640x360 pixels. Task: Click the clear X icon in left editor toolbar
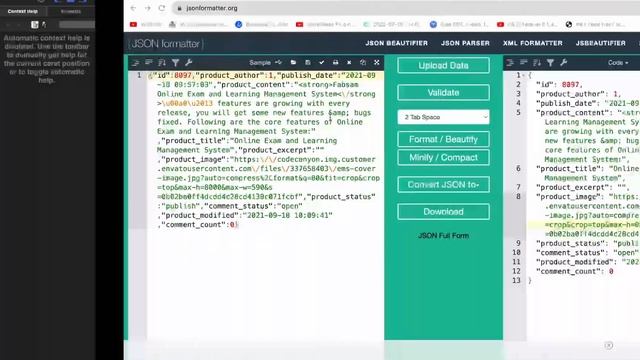click(349, 62)
